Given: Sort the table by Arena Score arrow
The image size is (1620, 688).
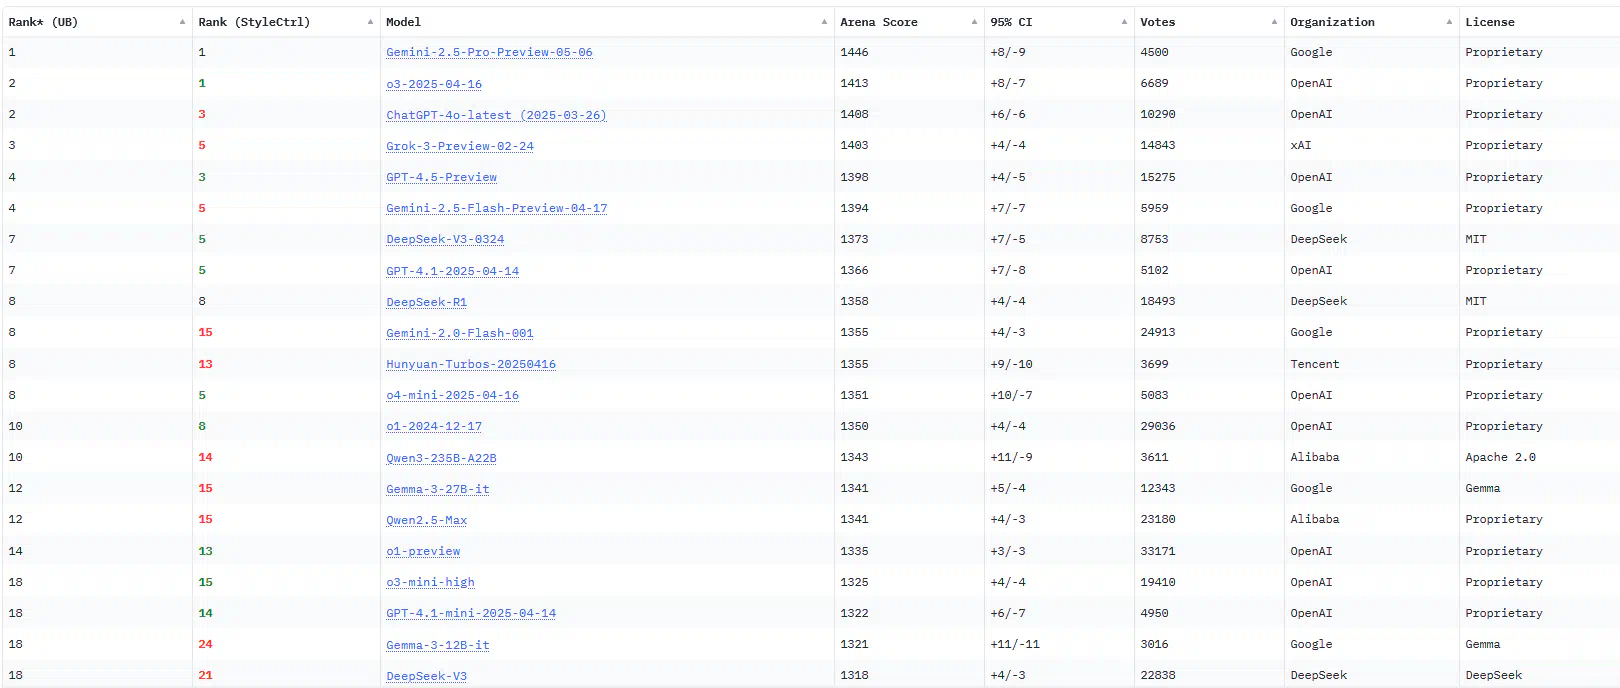Looking at the screenshot, I should pos(974,22).
